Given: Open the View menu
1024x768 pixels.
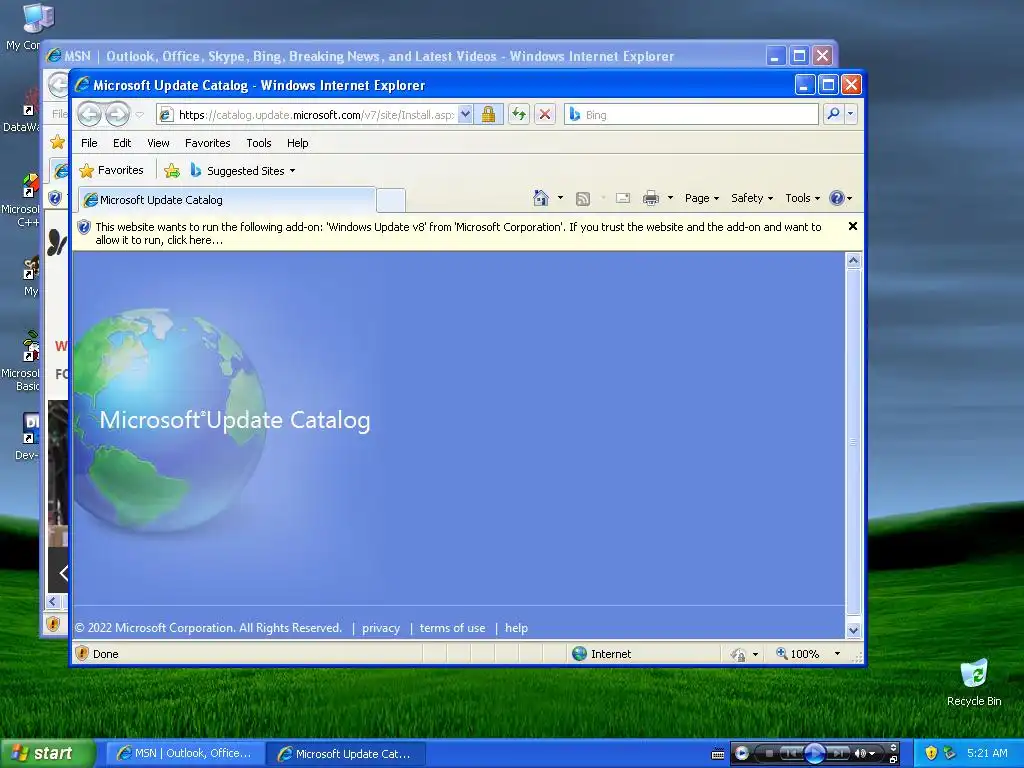Looking at the screenshot, I should 158,143.
